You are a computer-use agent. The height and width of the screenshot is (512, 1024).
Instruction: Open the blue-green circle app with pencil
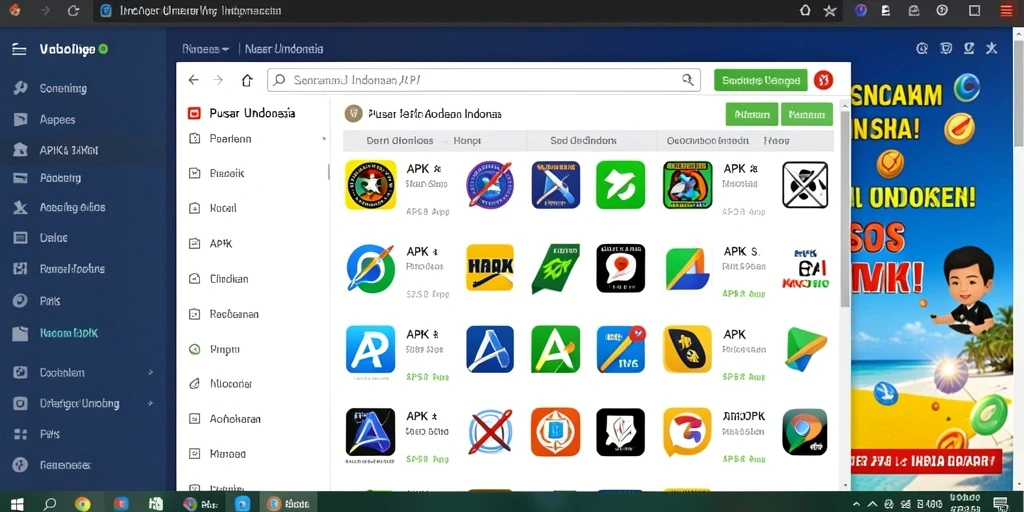pos(370,268)
